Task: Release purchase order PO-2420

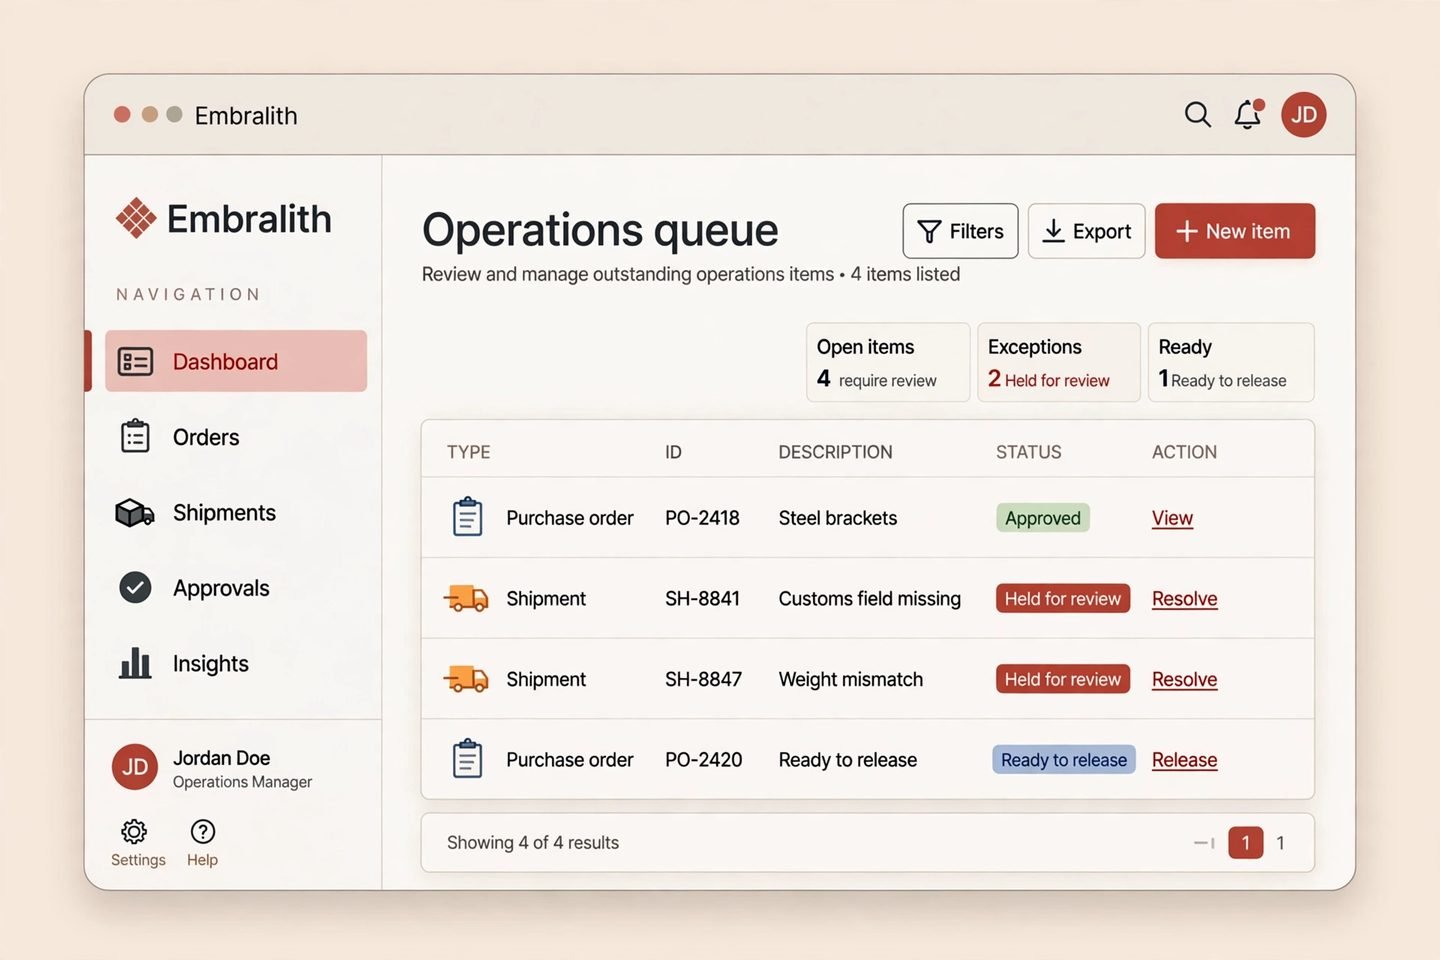Action: pyautogui.click(x=1185, y=760)
